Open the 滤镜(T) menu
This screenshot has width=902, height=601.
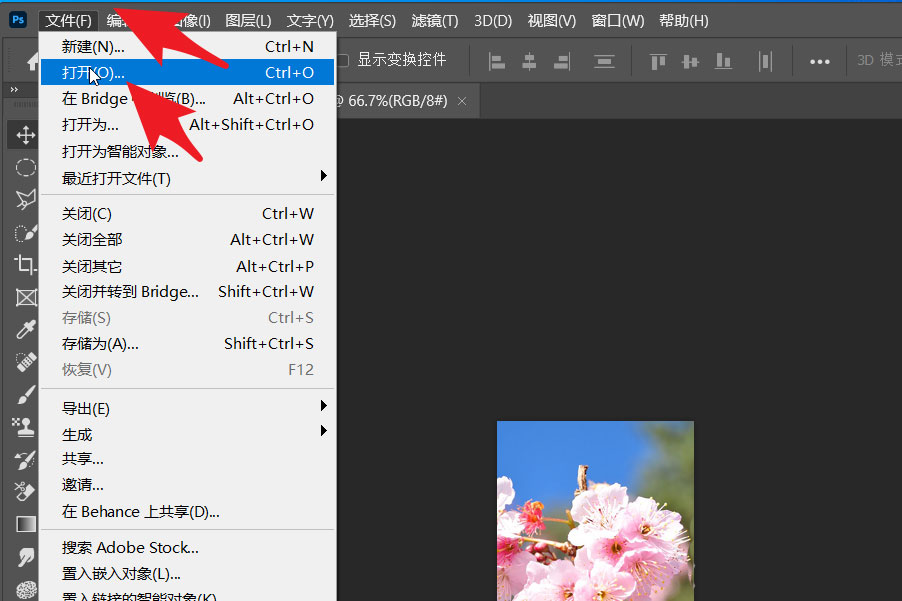pos(435,21)
